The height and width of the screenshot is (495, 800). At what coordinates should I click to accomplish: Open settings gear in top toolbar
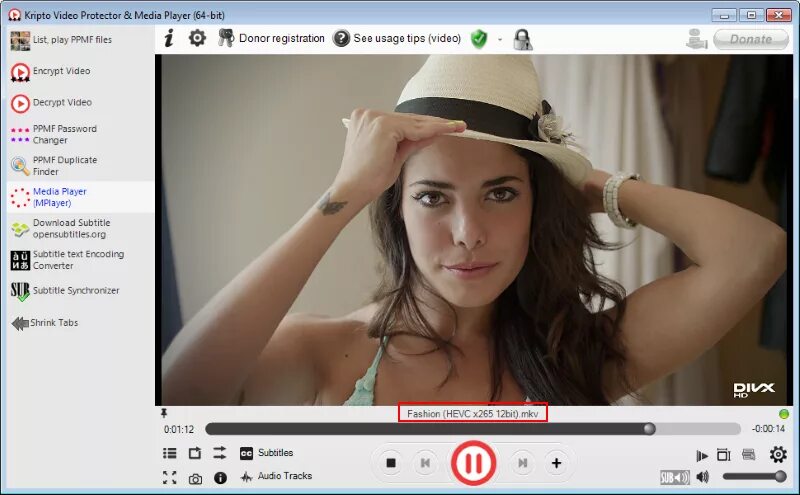point(197,38)
